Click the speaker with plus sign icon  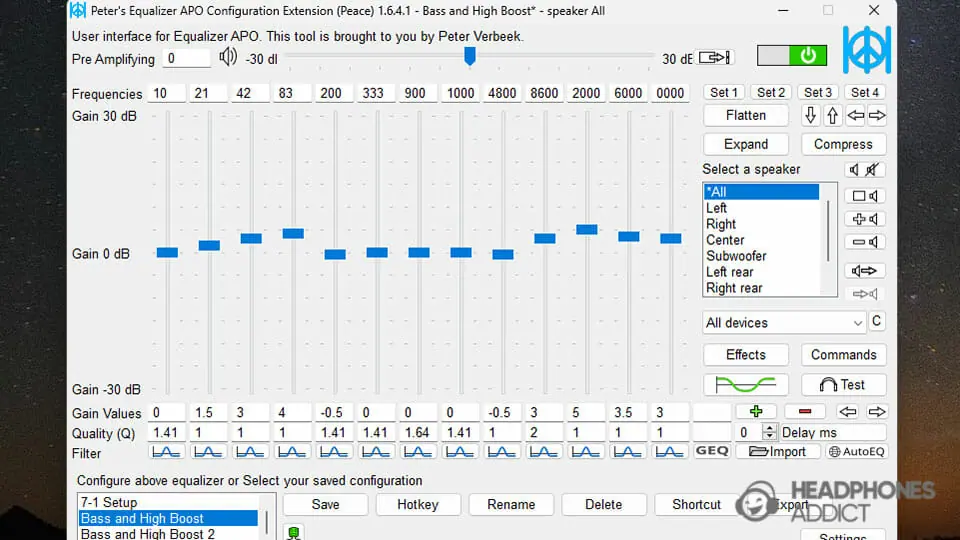865,219
